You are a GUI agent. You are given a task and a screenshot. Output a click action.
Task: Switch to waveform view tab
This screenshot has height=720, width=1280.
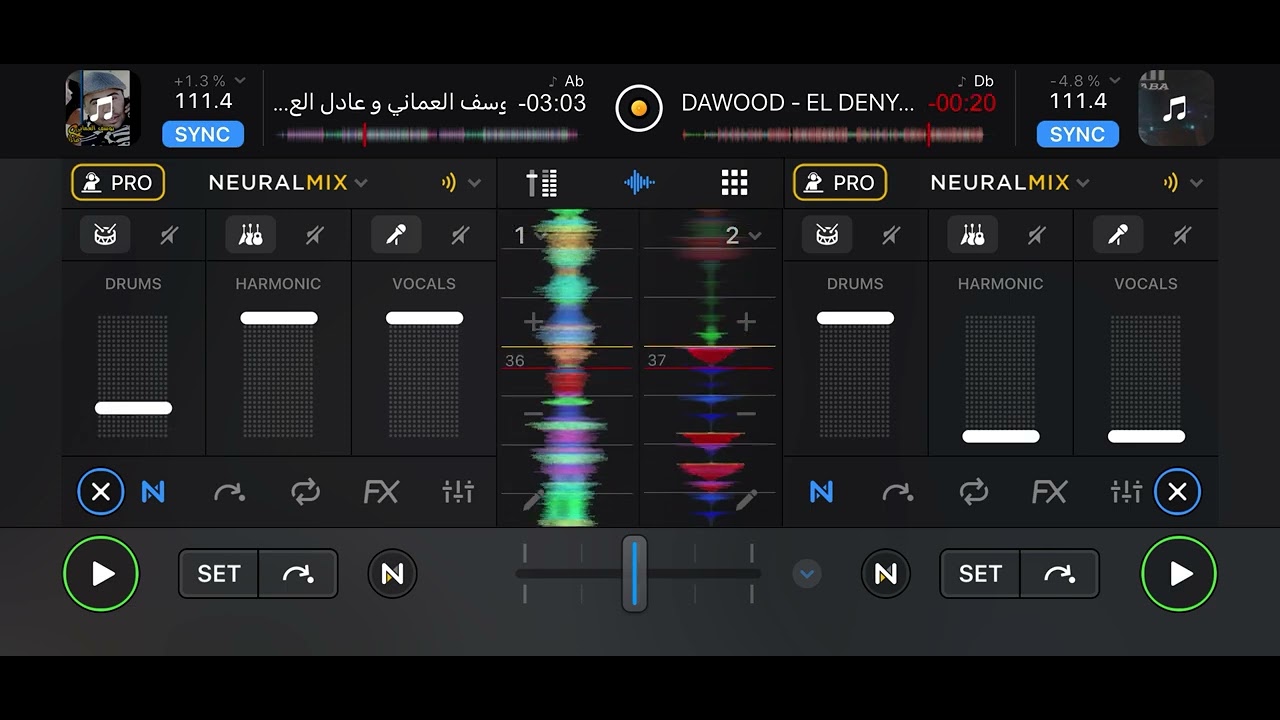[639, 182]
